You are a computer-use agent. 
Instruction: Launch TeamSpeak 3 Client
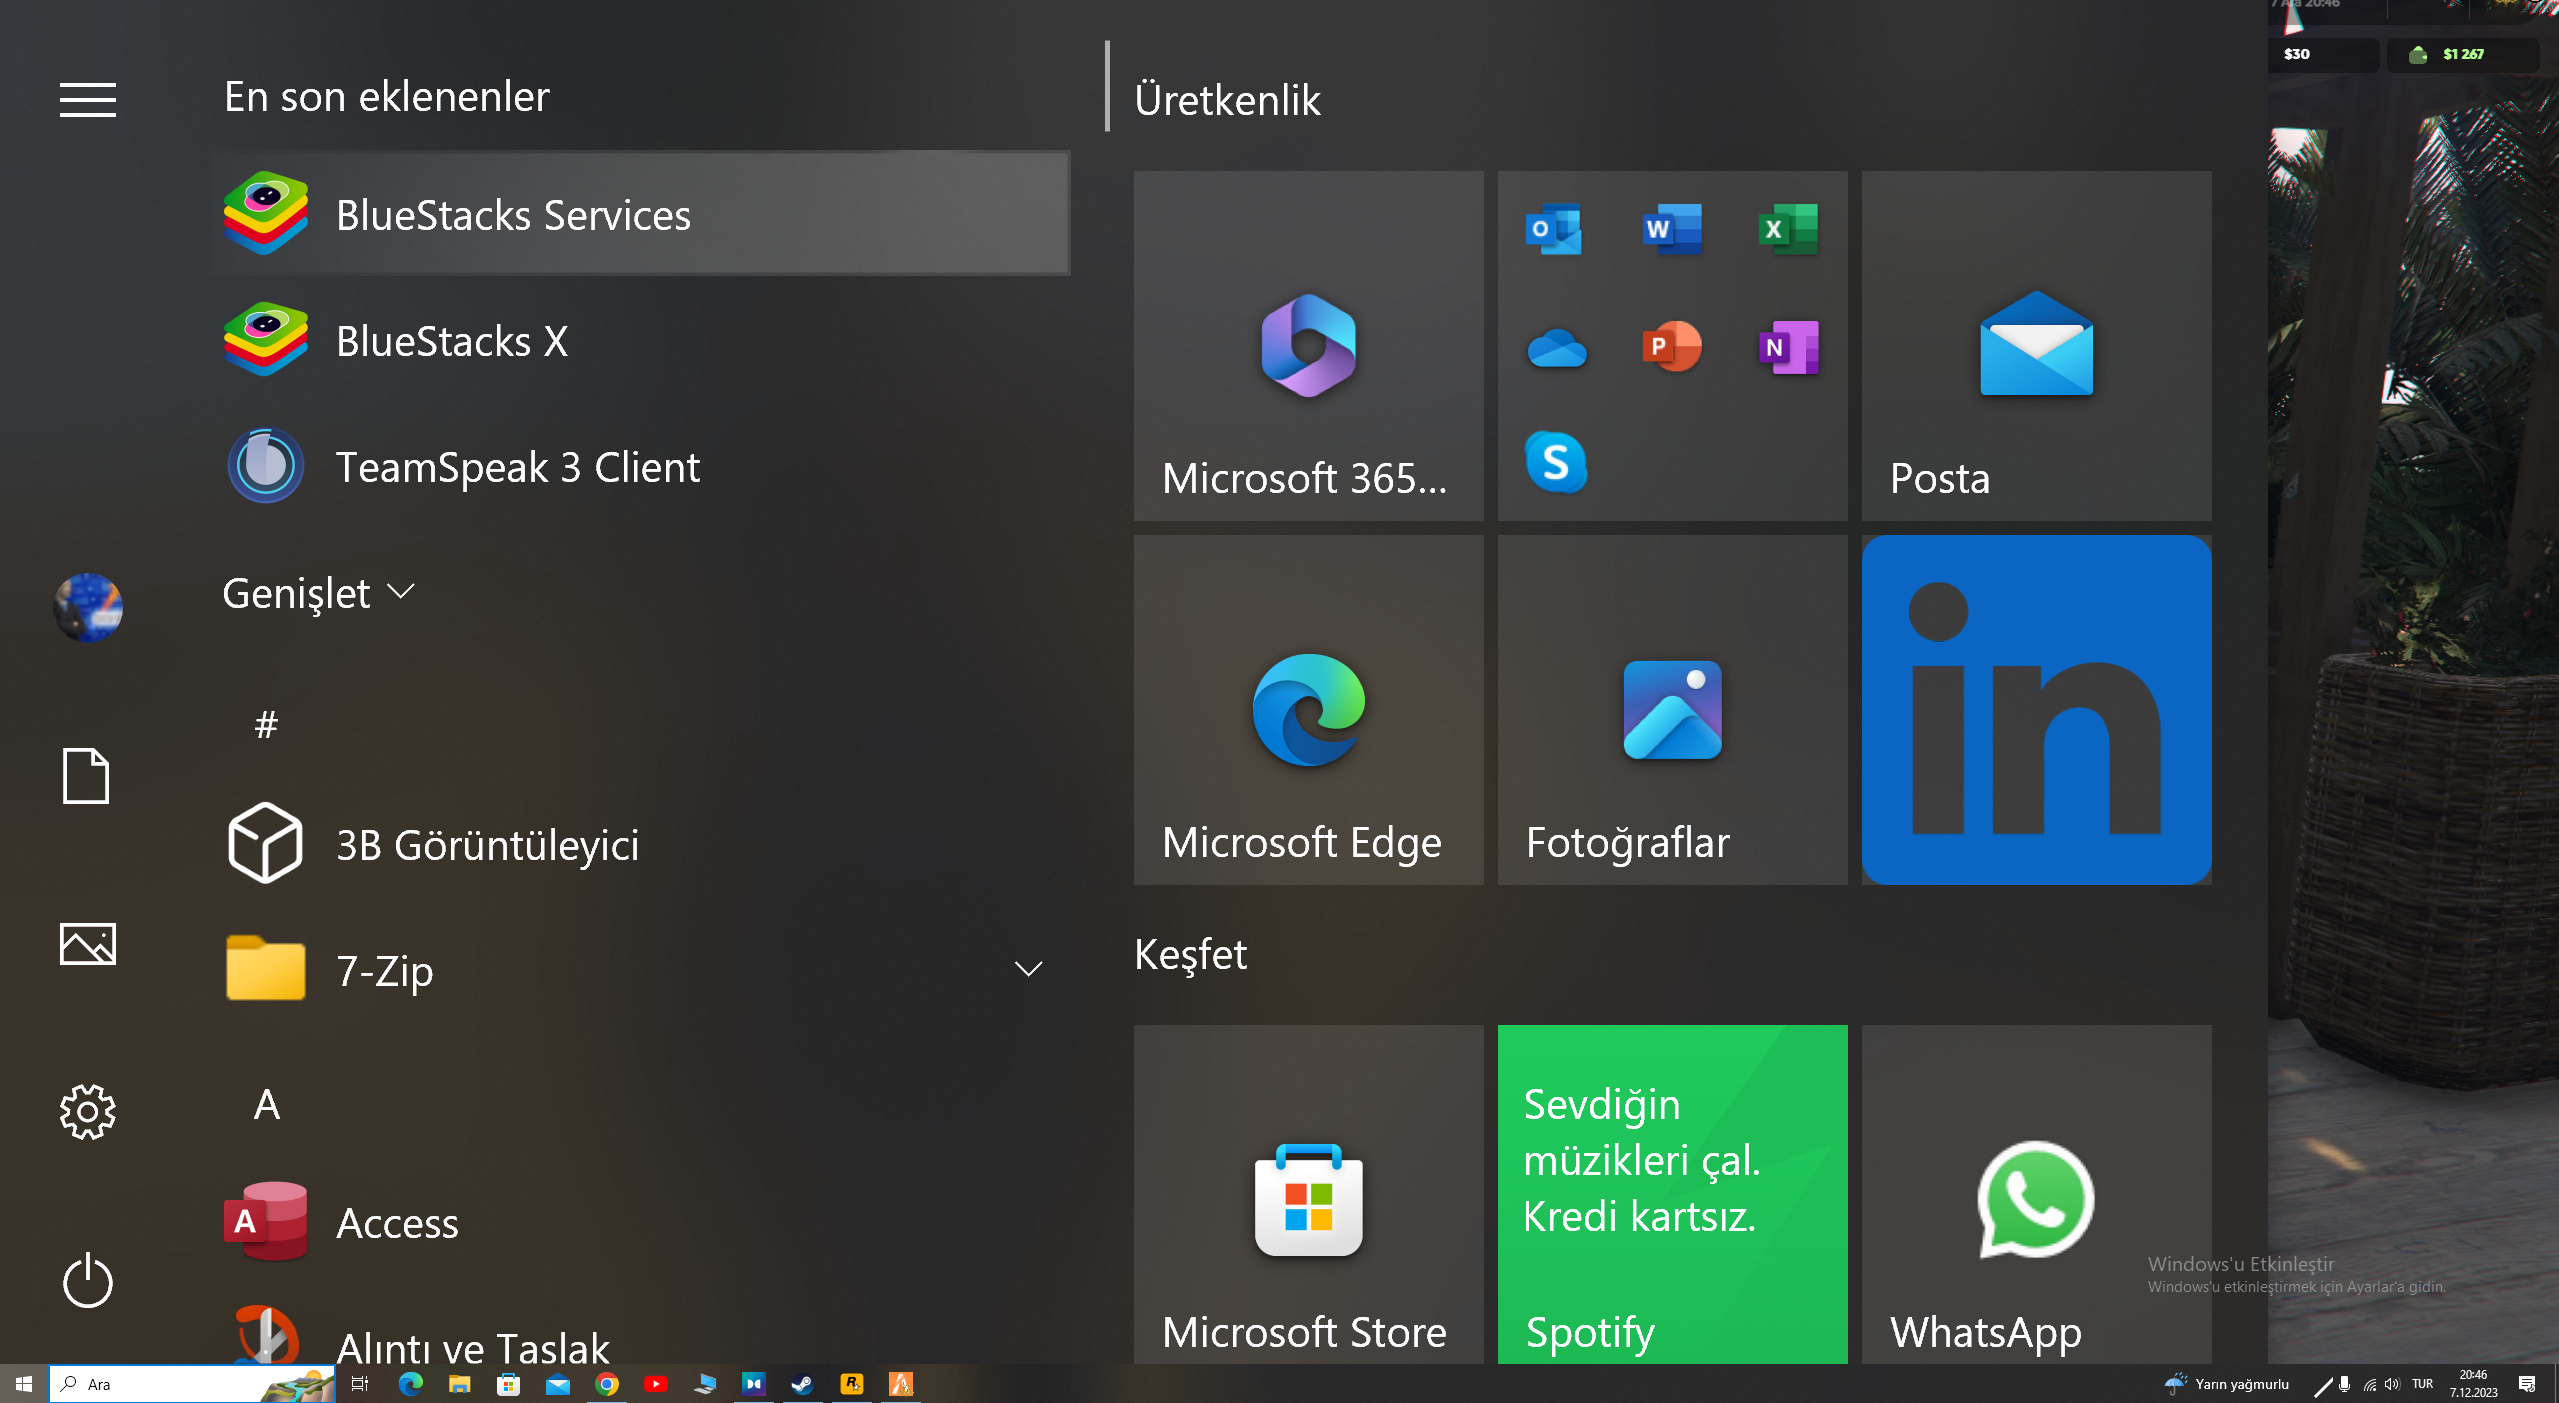point(516,467)
